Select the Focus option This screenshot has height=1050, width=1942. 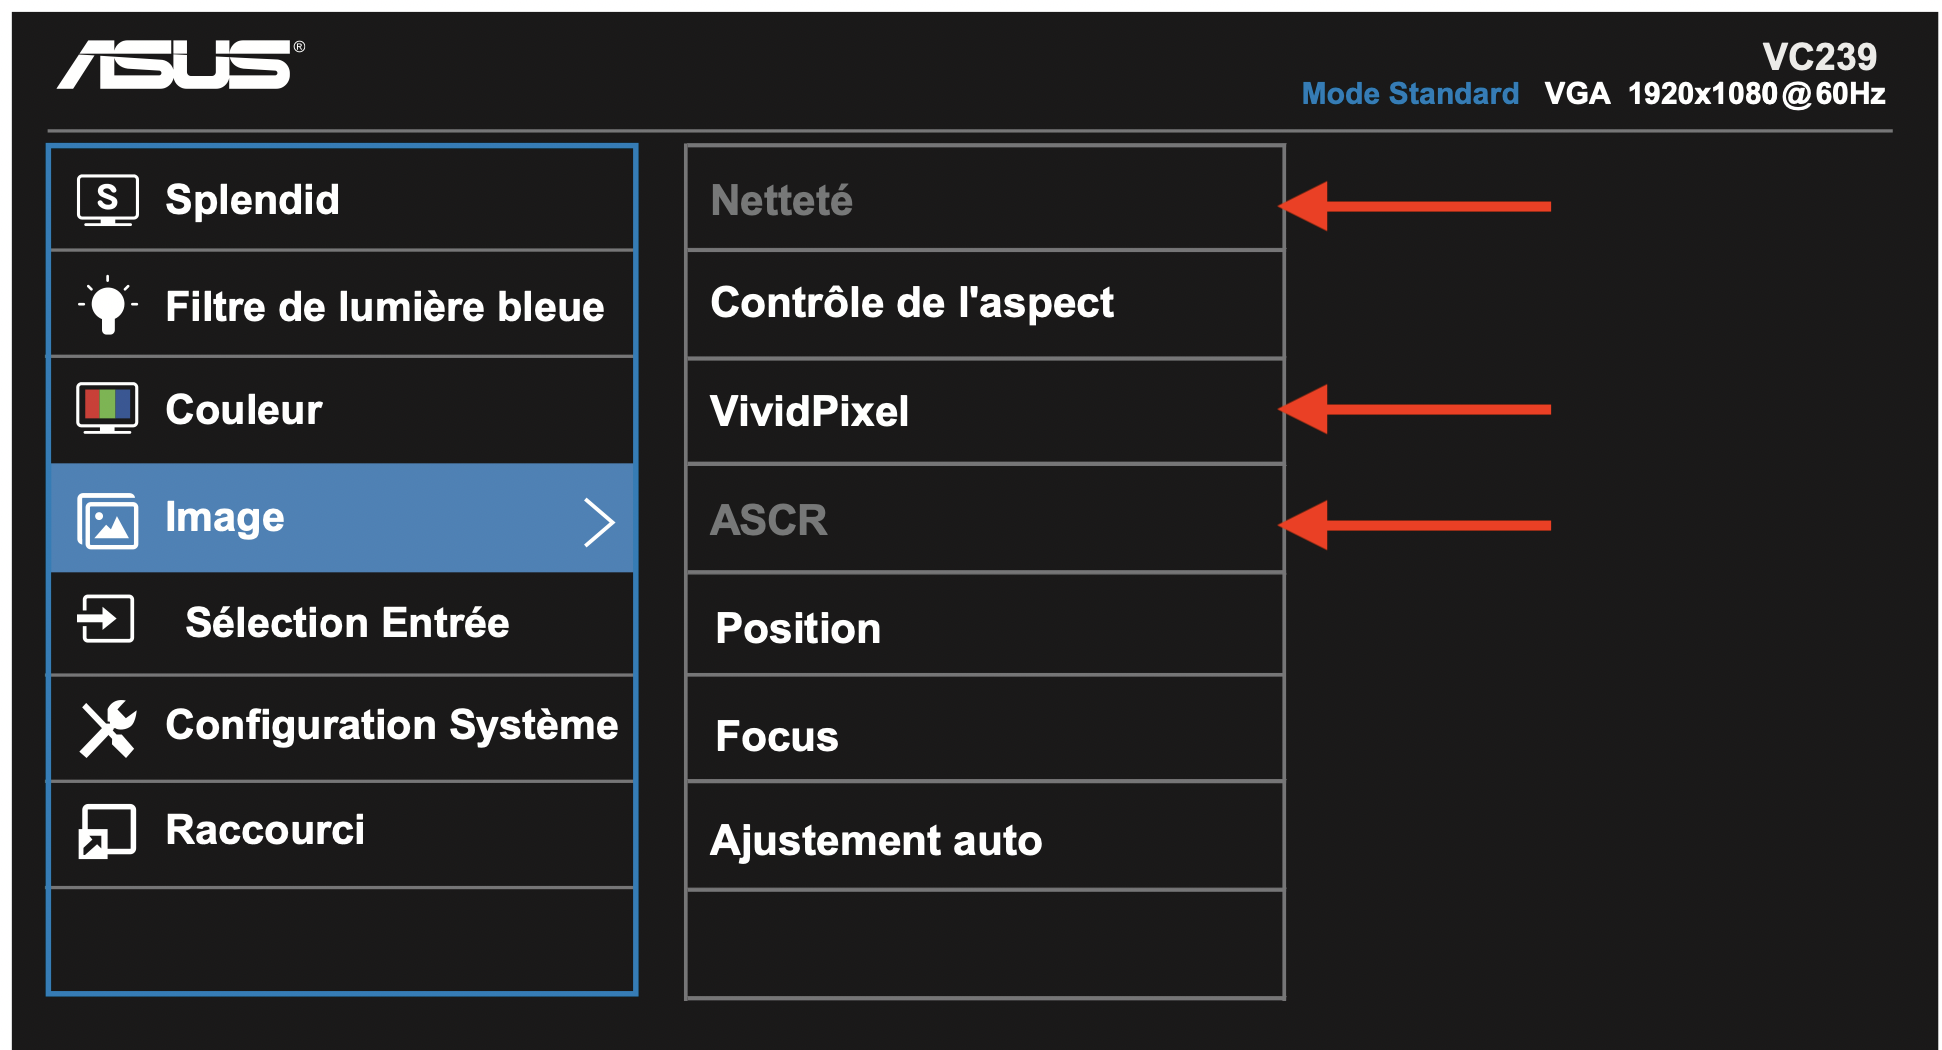click(777, 737)
